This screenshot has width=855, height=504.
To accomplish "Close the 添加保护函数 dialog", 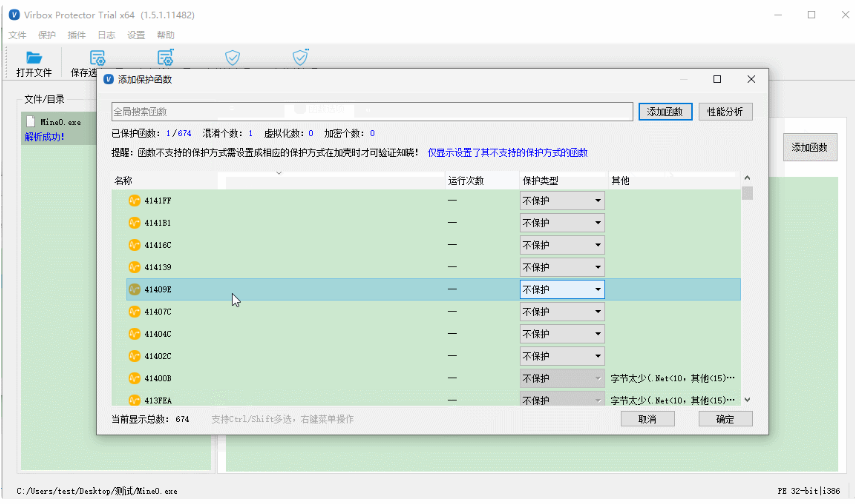I will (751, 79).
